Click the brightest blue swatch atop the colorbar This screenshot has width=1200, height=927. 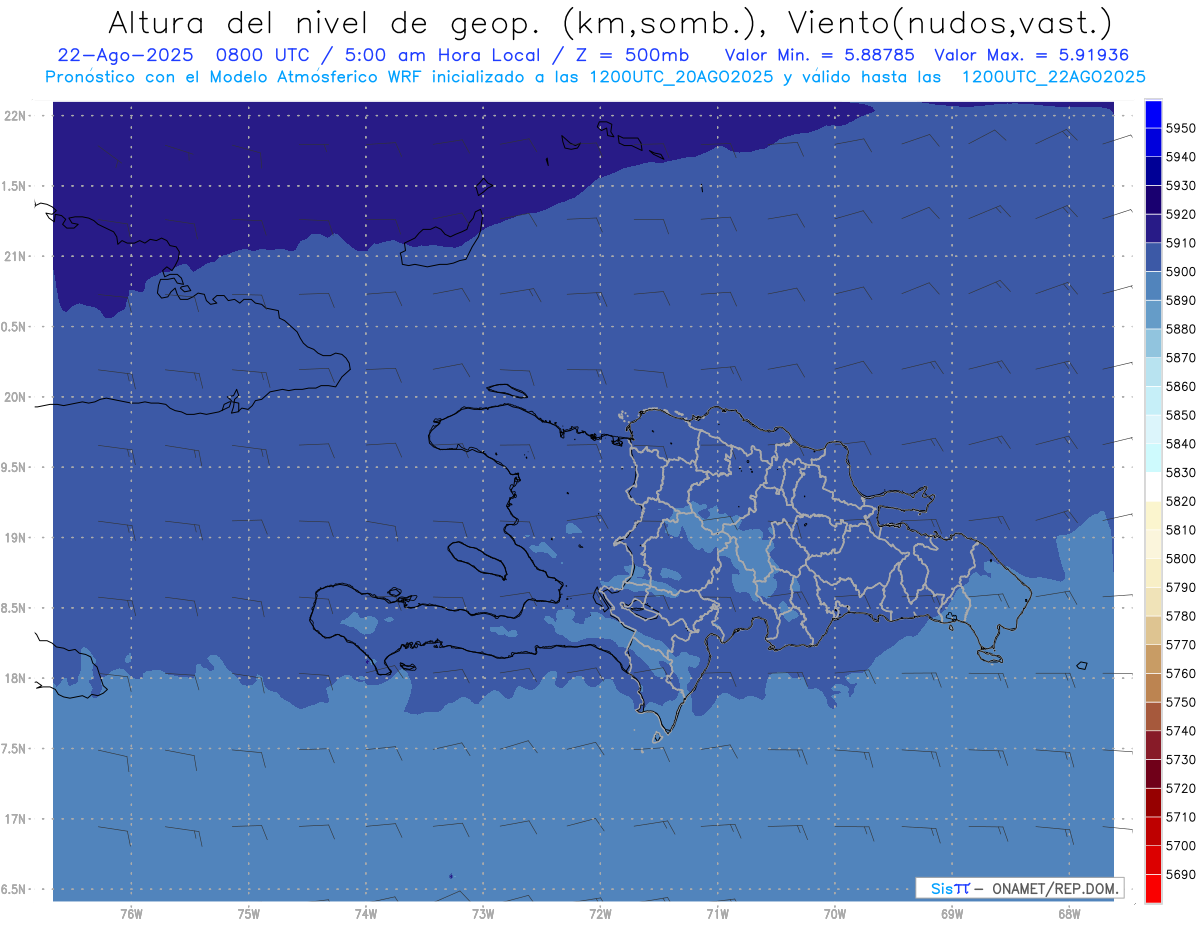1153,113
